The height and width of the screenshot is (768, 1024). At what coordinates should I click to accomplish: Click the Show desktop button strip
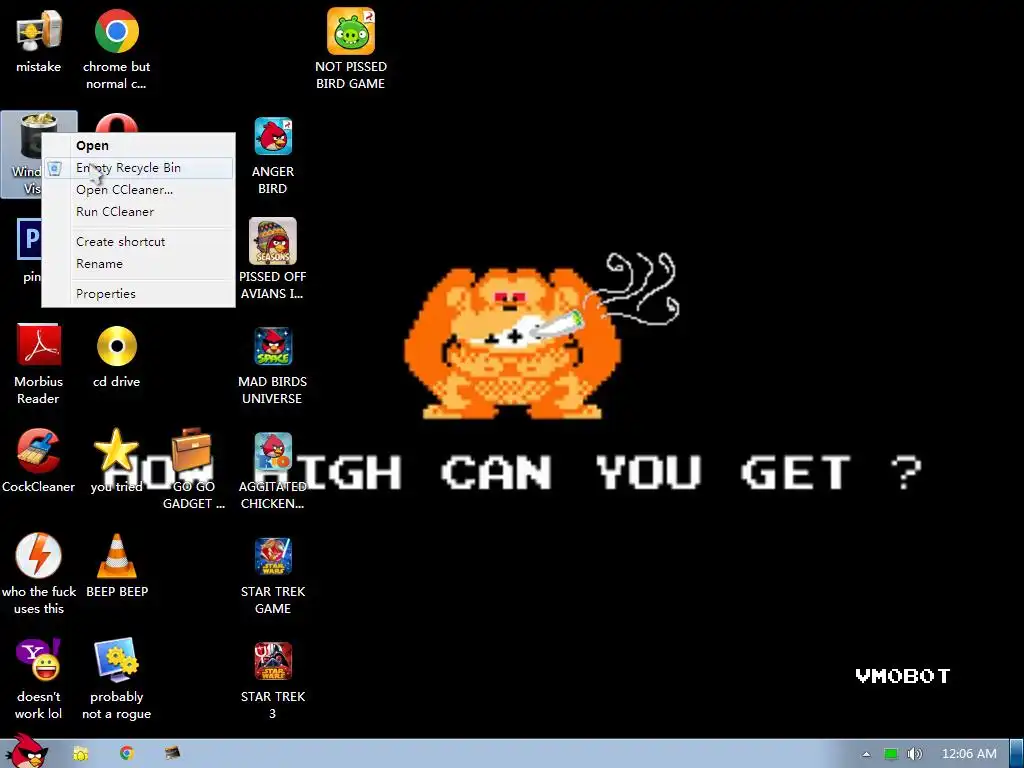[x=1017, y=754]
